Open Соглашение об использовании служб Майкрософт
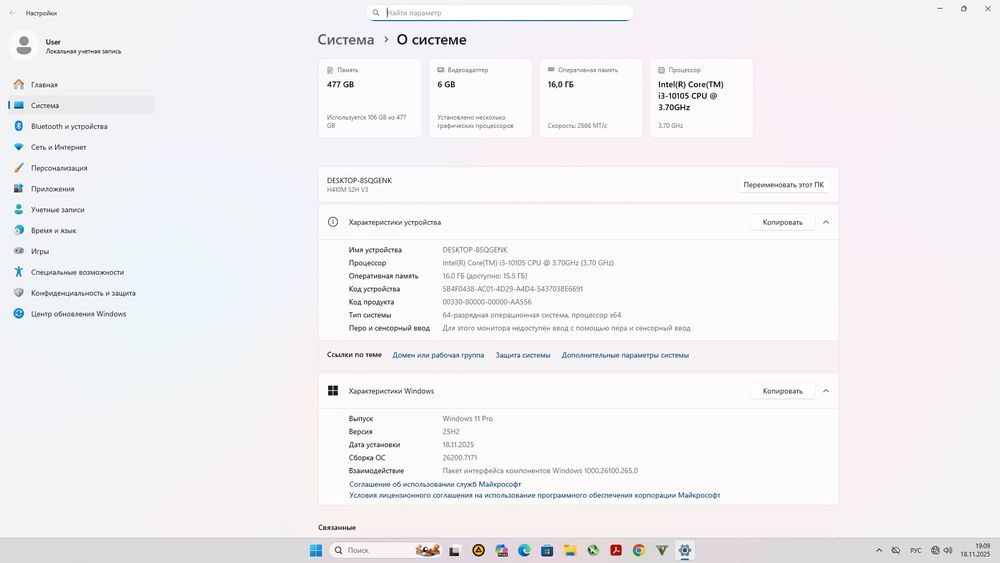1000x563 pixels. coord(435,485)
